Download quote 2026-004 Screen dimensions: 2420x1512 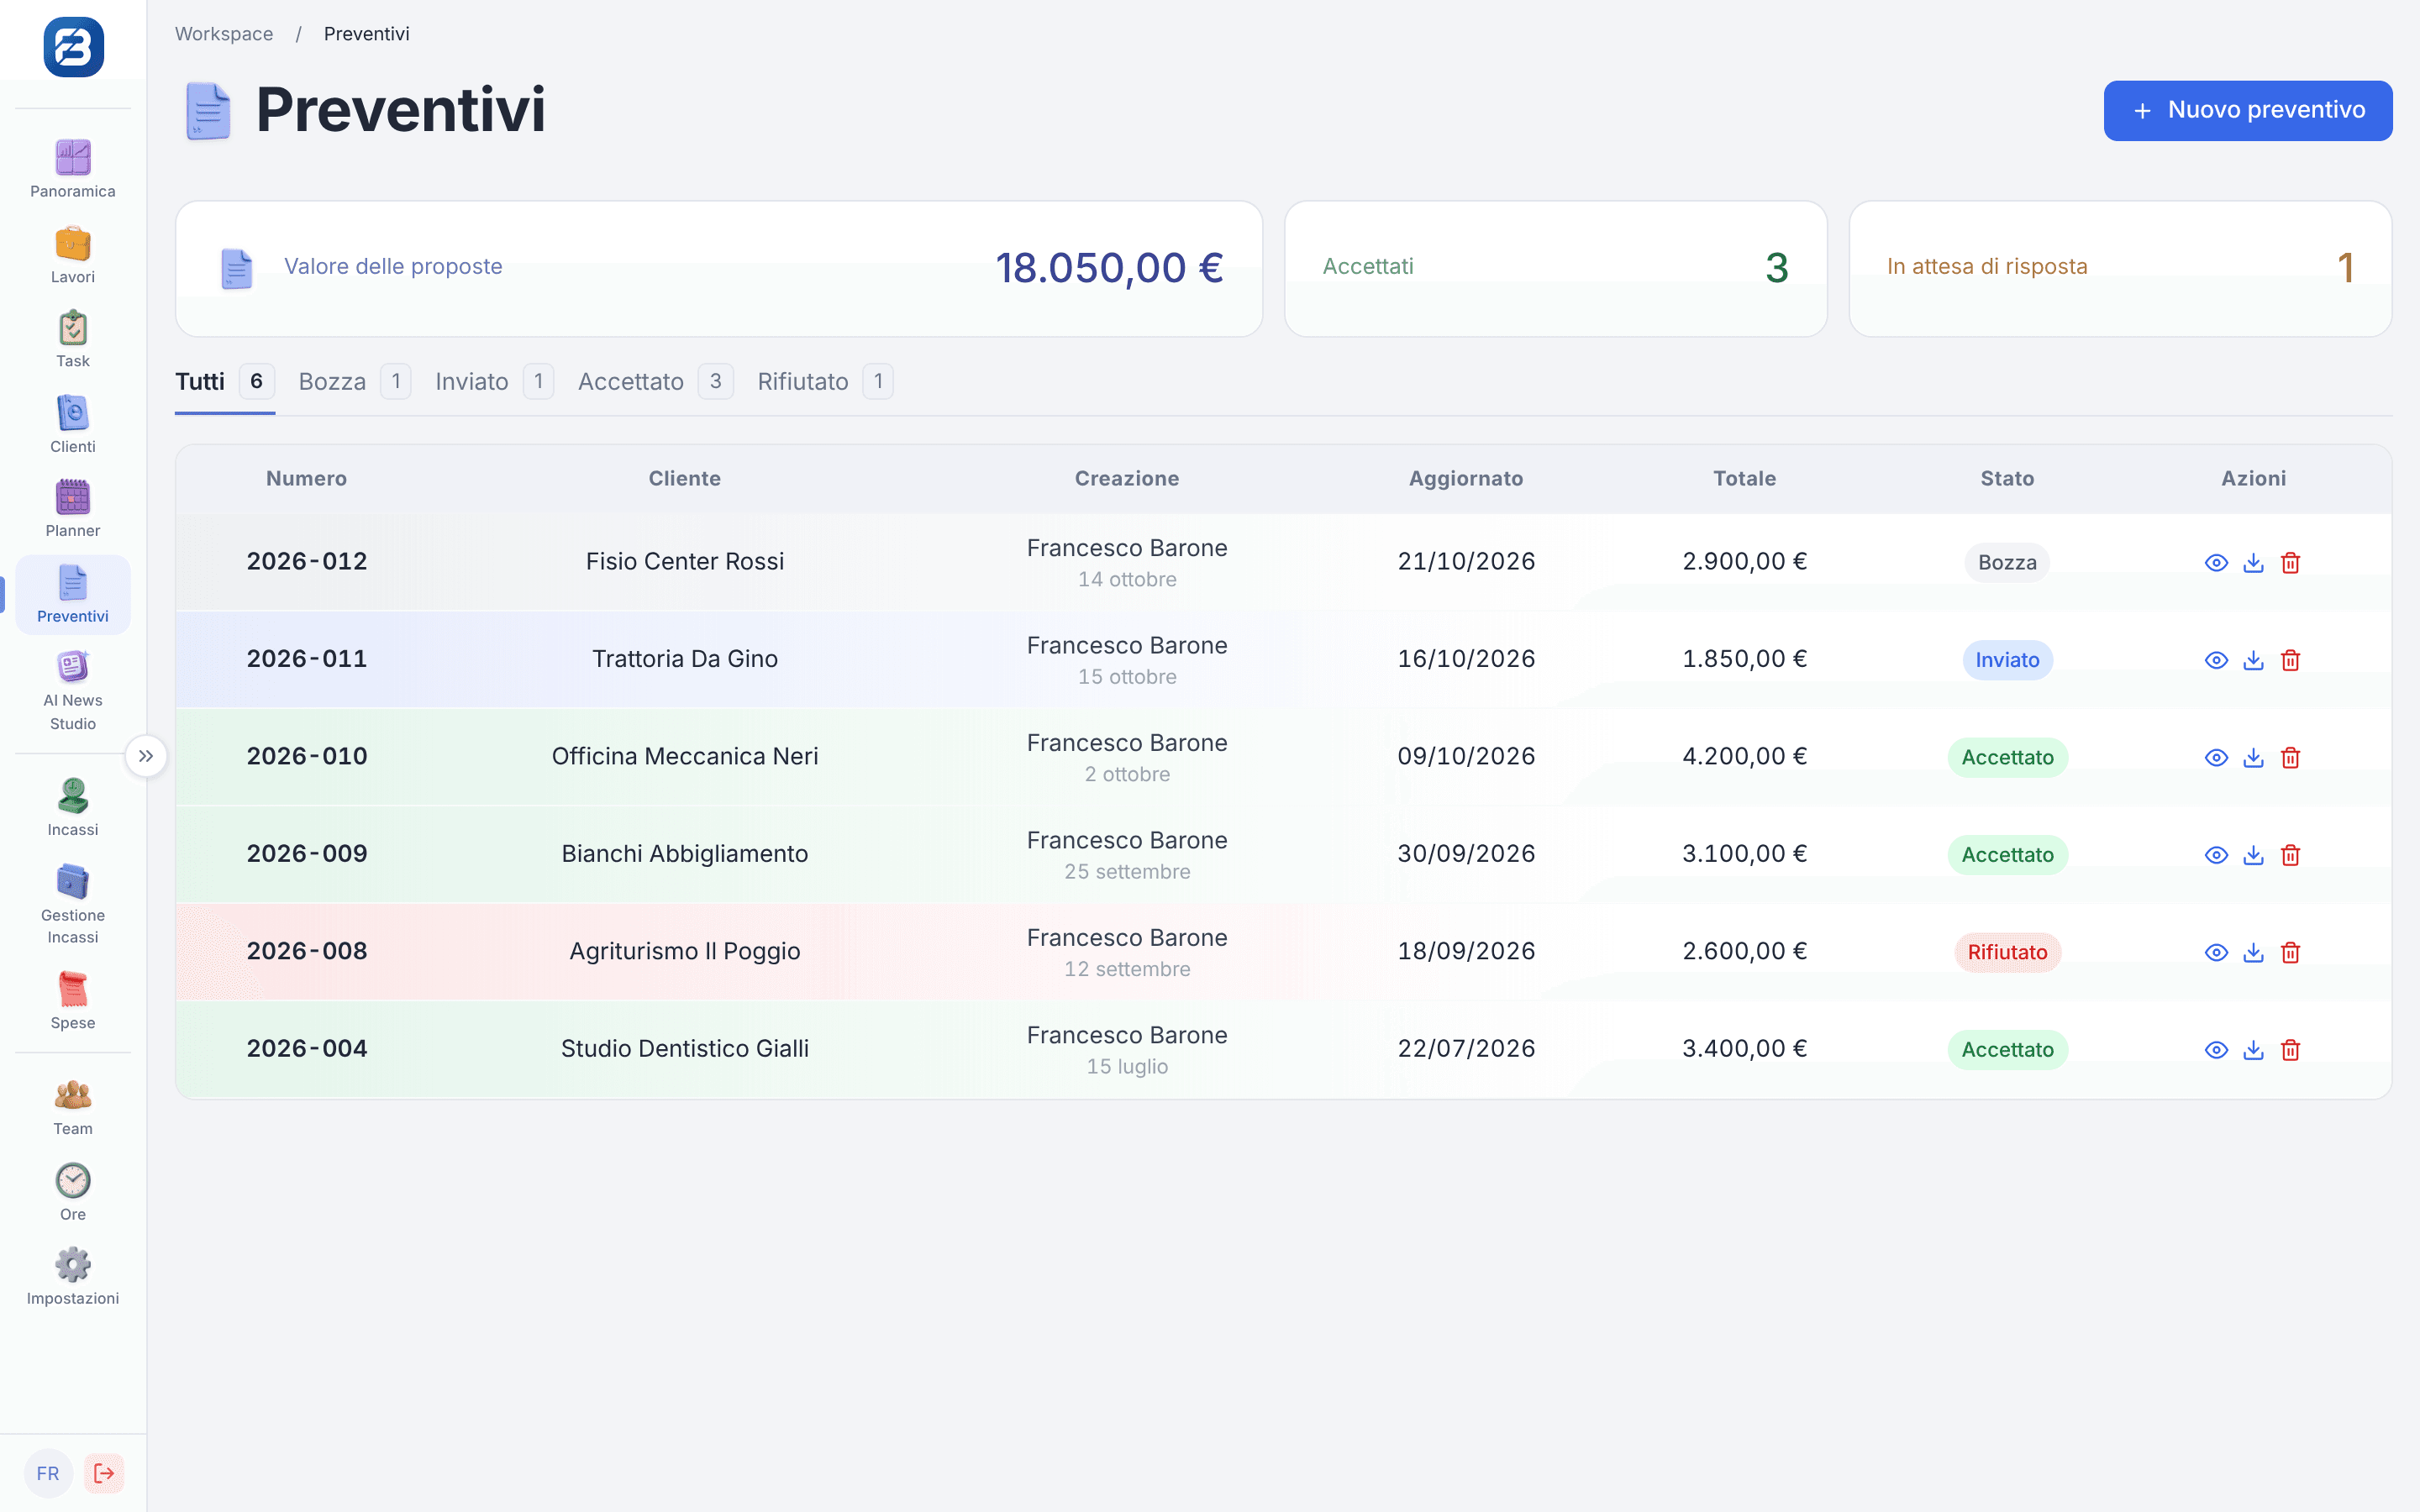(x=2253, y=1050)
